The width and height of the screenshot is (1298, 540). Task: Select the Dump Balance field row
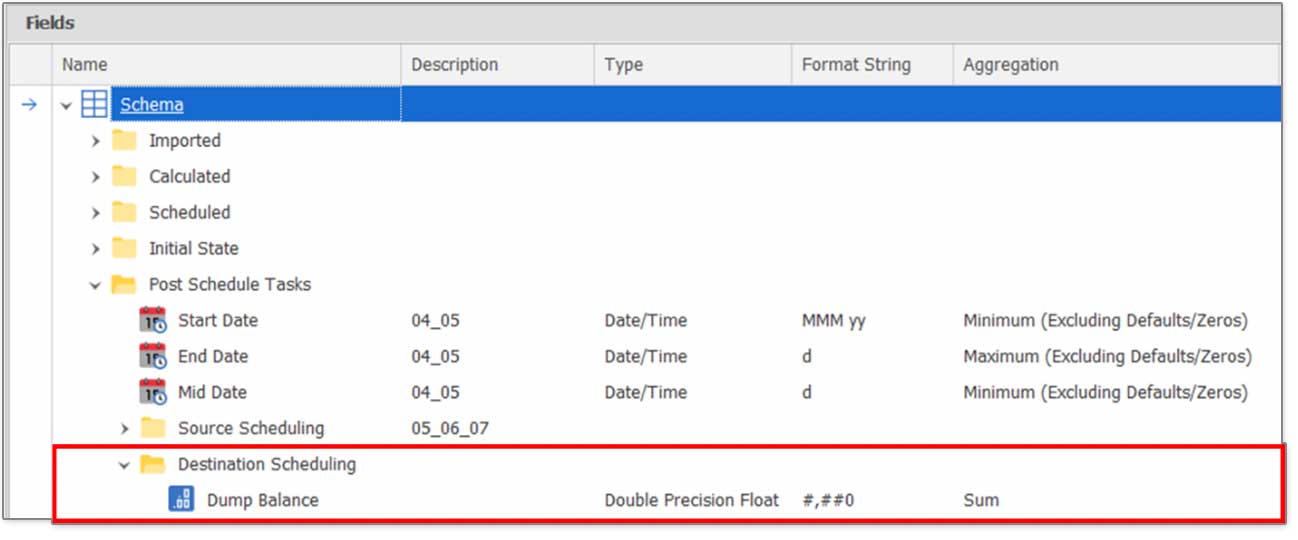667,500
